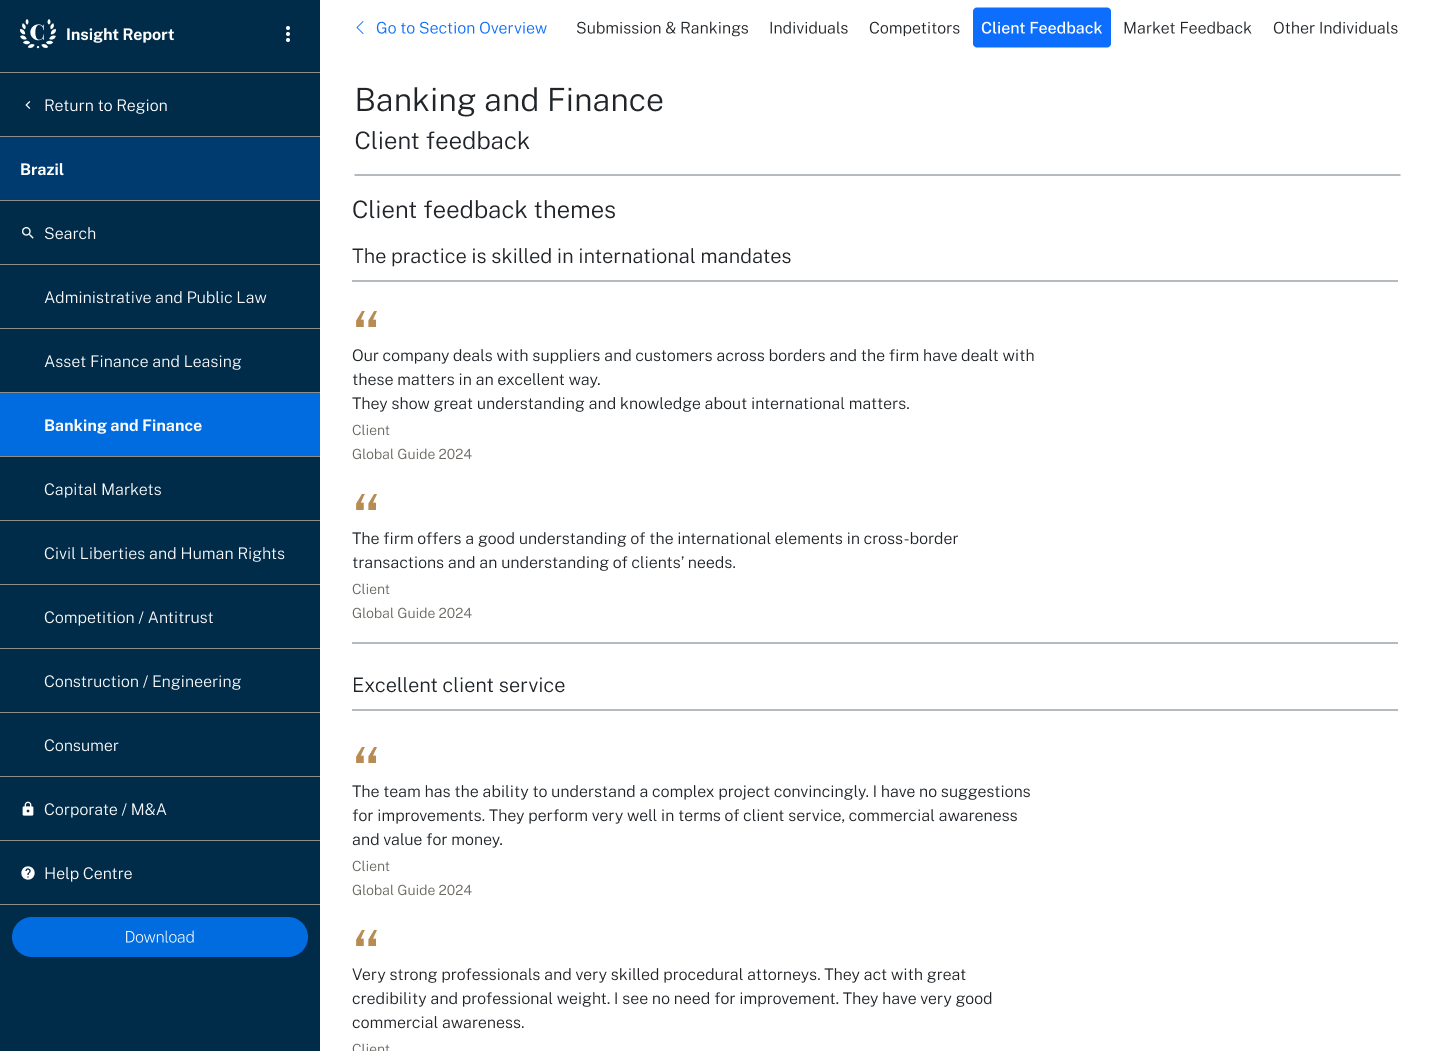The width and height of the screenshot is (1440, 1051).
Task: Navigate to Competition / Antitrust
Action: point(129,617)
